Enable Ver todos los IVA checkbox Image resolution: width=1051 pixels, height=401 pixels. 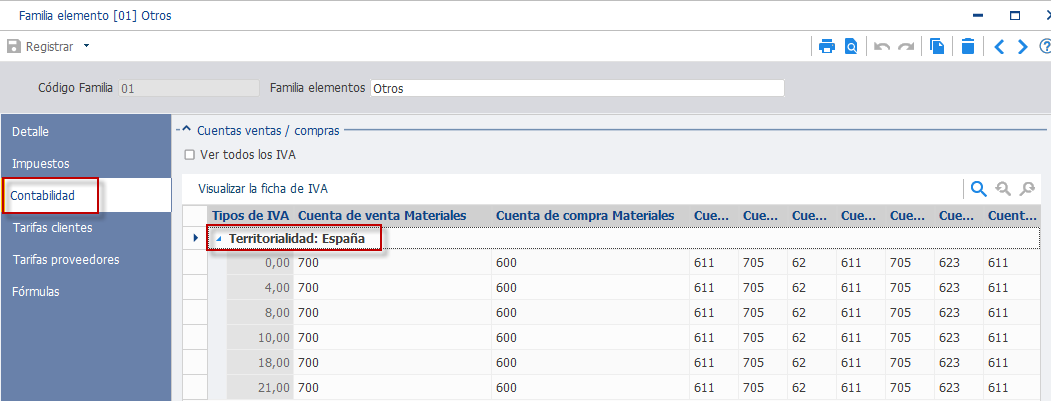189,155
